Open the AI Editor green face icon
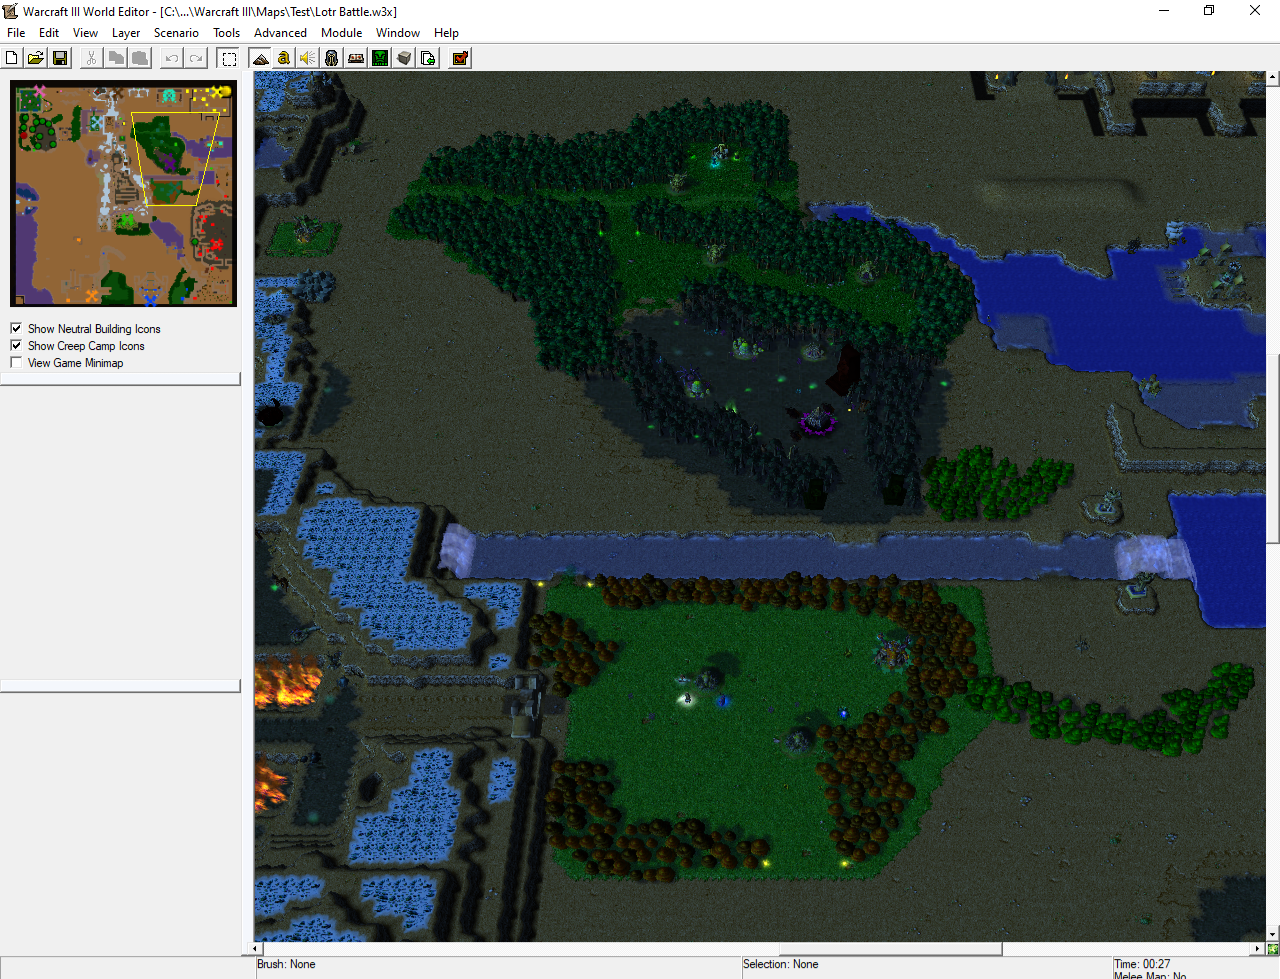The image size is (1280, 979). (380, 58)
